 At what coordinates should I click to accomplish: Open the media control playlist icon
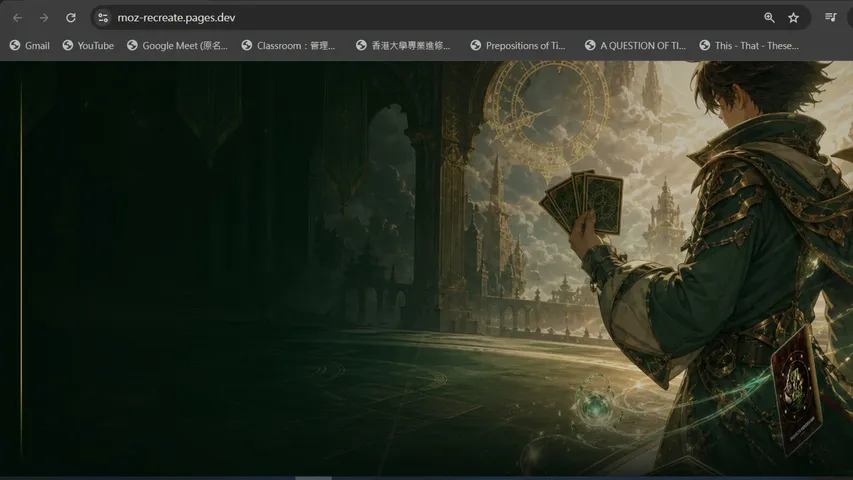[x=831, y=17]
